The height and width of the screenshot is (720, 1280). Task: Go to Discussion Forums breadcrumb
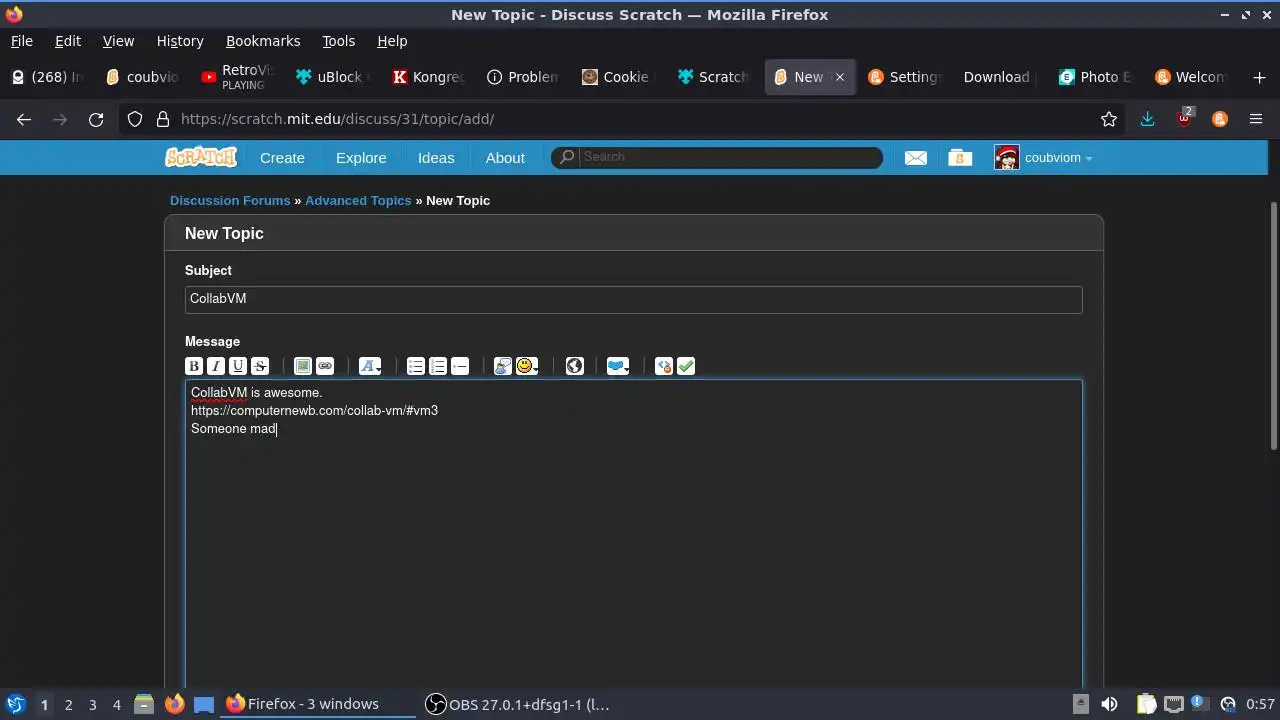point(230,200)
